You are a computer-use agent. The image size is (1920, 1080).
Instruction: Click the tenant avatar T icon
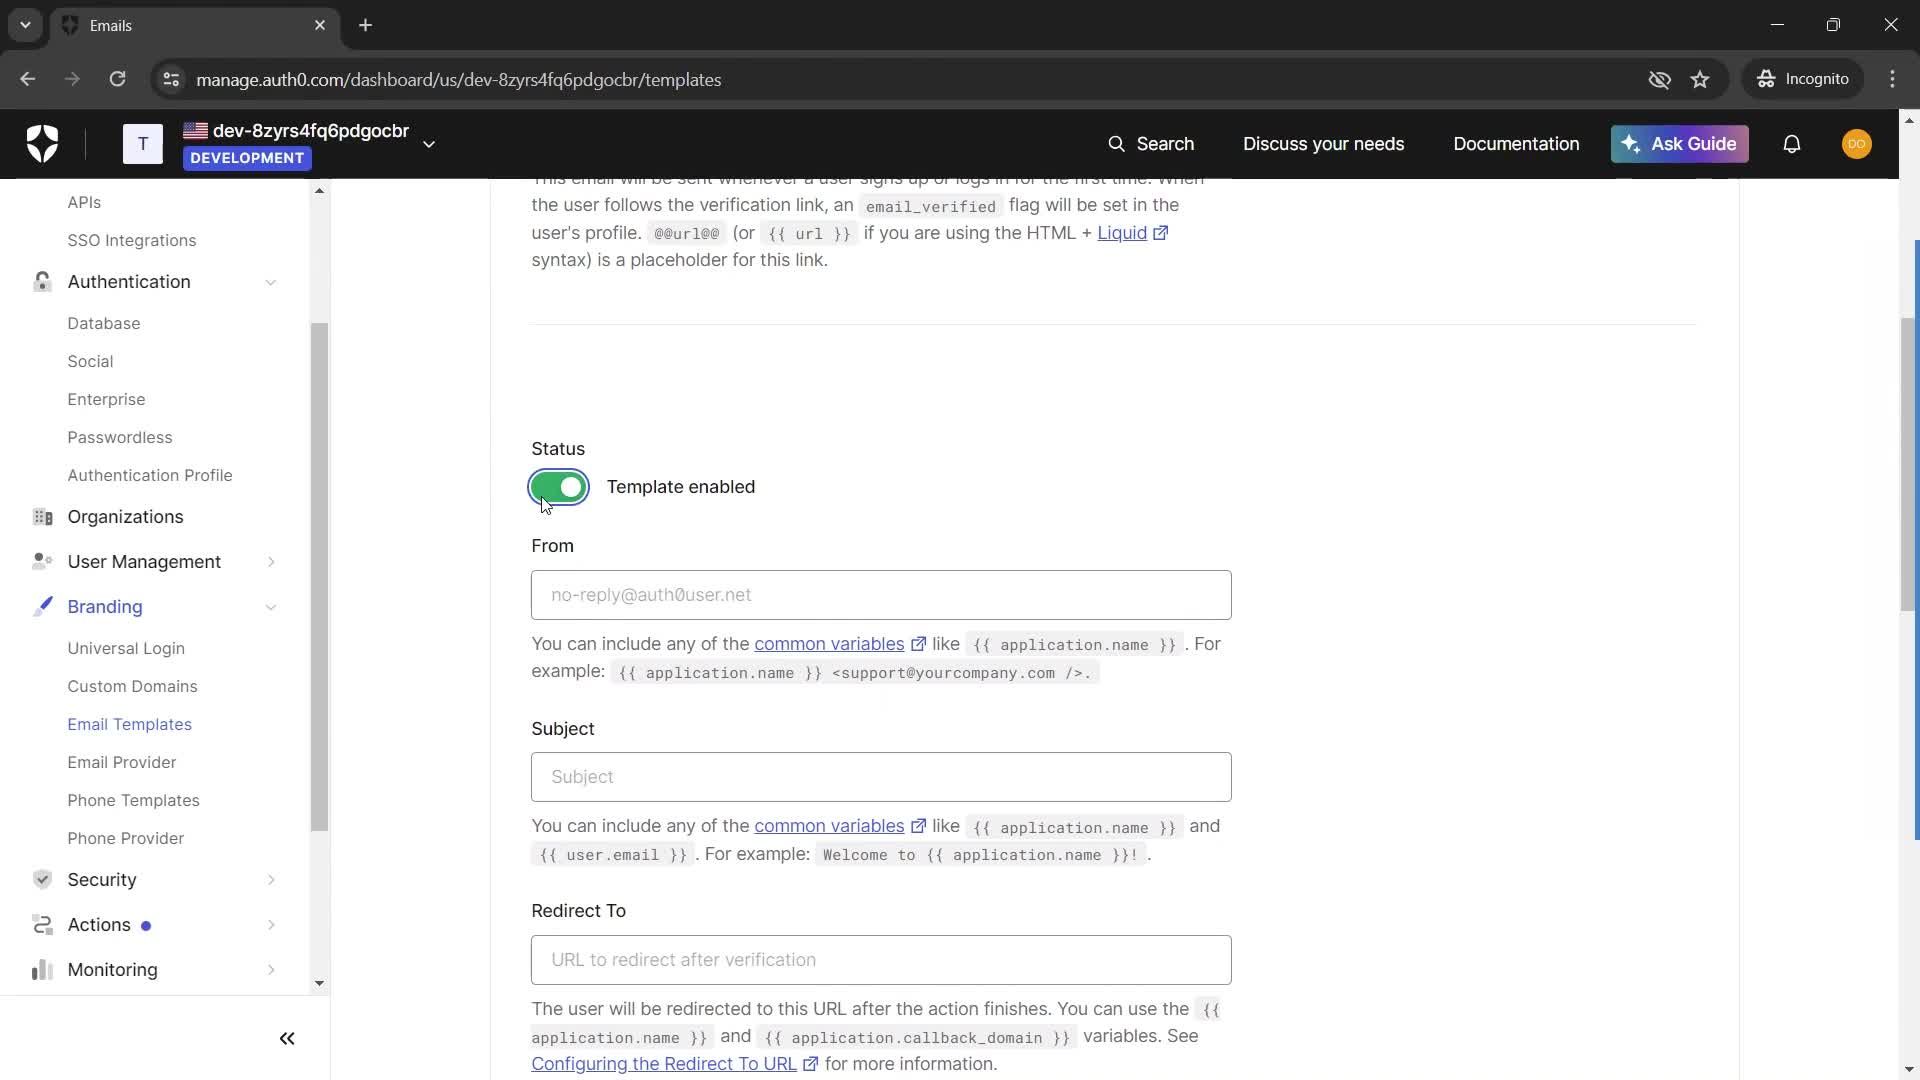click(143, 144)
